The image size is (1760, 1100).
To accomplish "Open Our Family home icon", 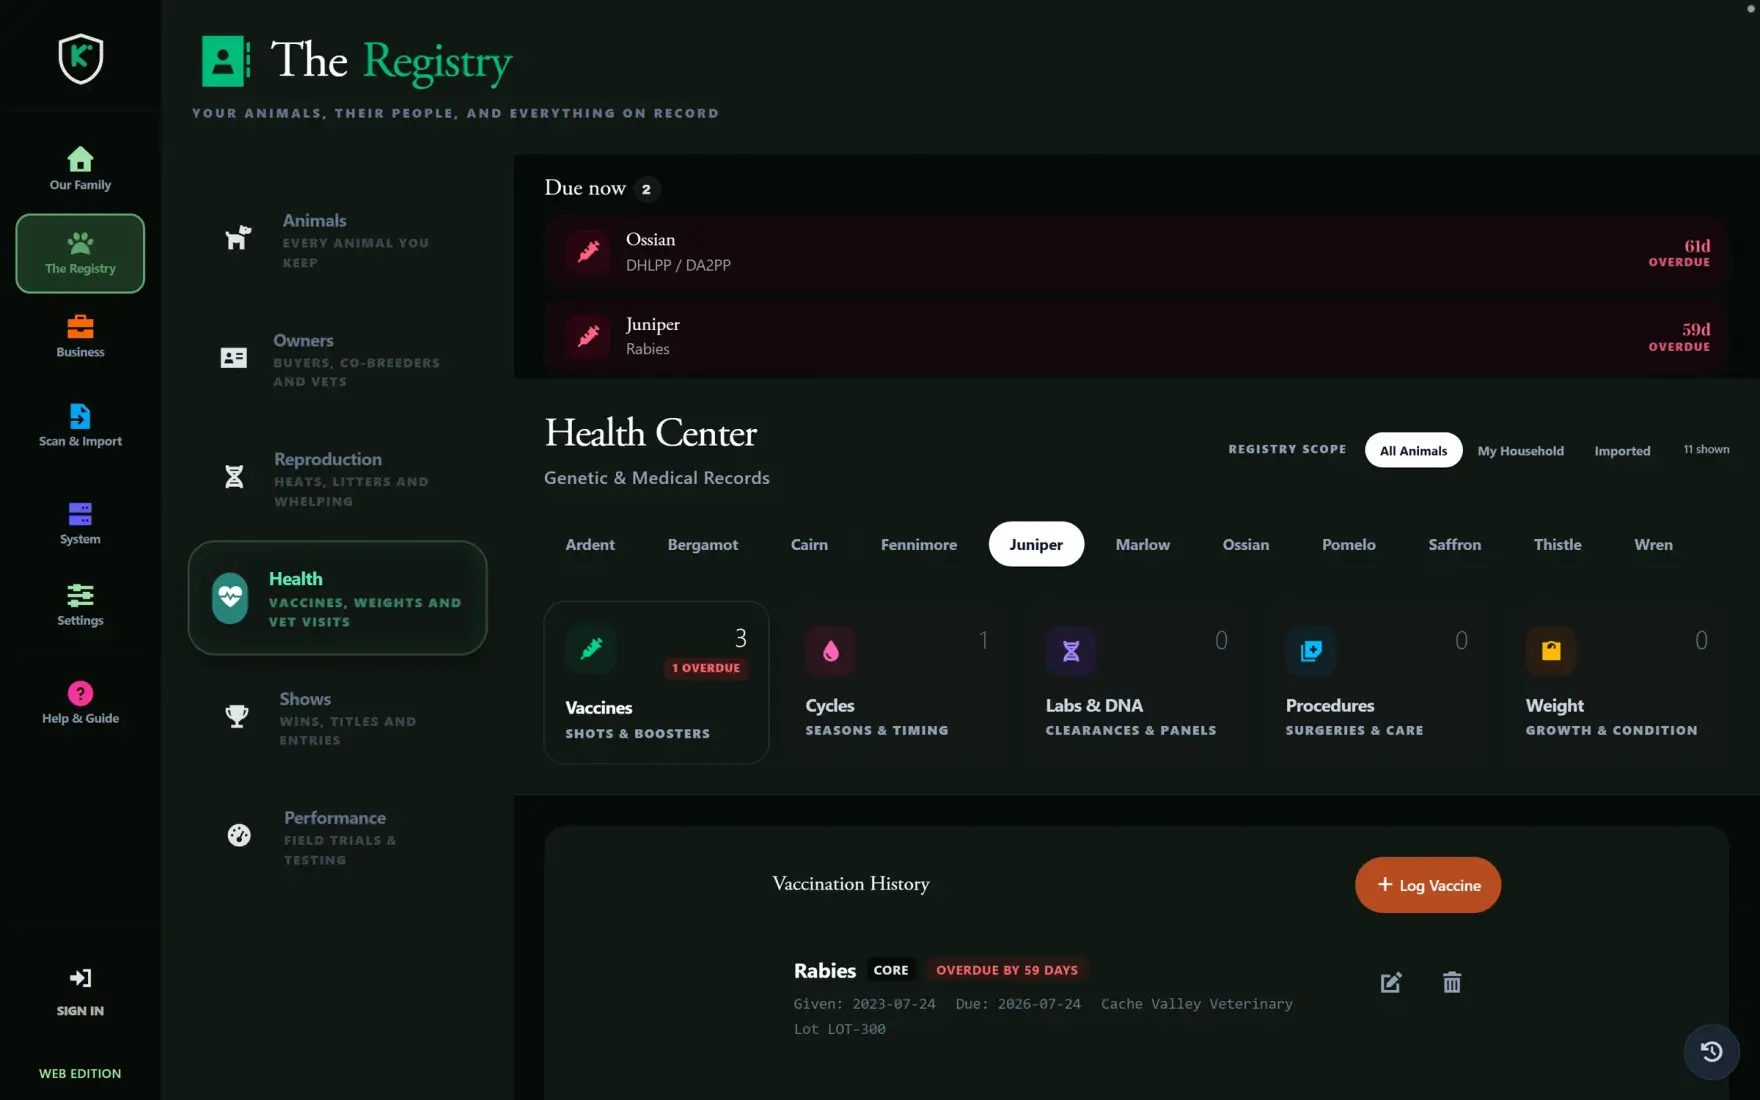I will (x=80, y=159).
